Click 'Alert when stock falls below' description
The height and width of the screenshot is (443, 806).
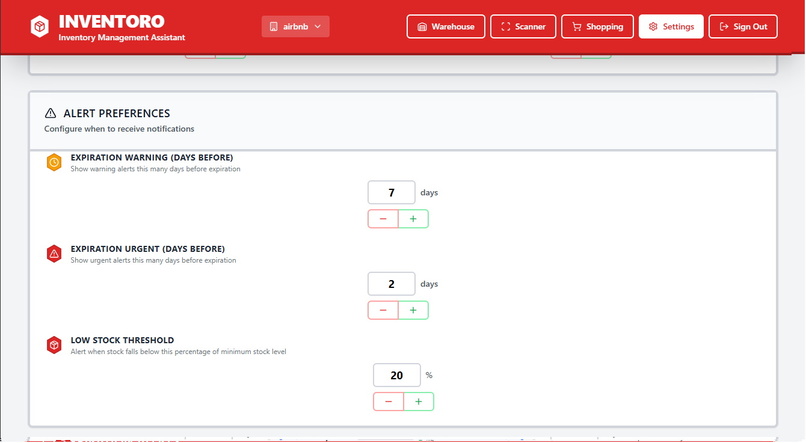click(178, 352)
